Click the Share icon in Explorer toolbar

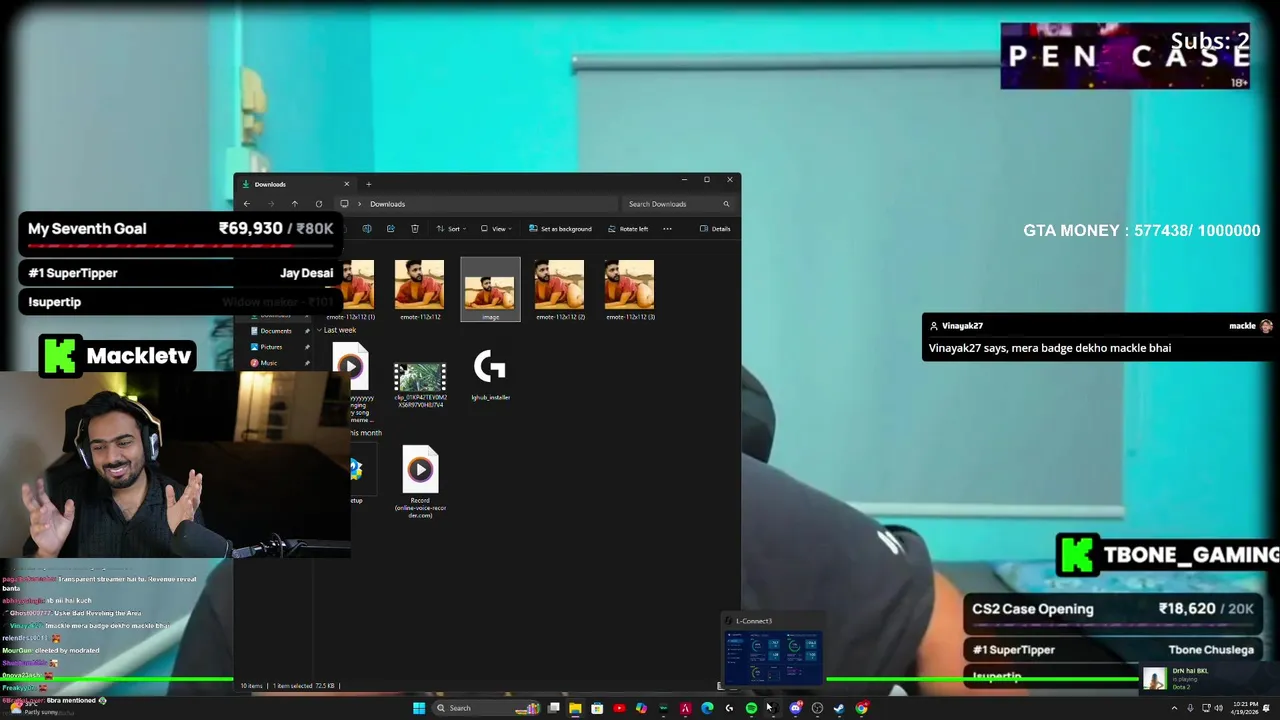pyautogui.click(x=390, y=229)
